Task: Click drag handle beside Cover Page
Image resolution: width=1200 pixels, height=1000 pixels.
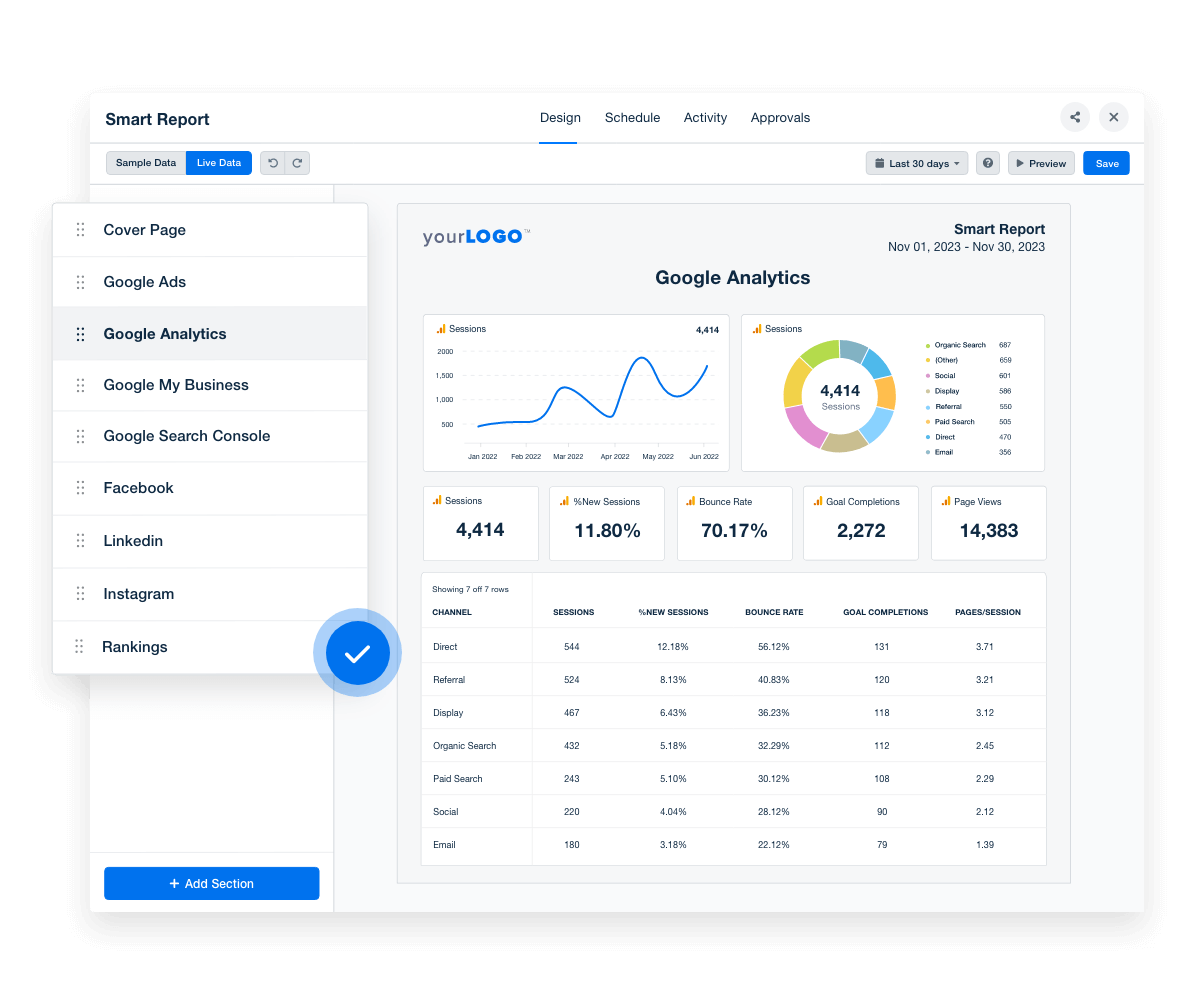Action: point(80,230)
